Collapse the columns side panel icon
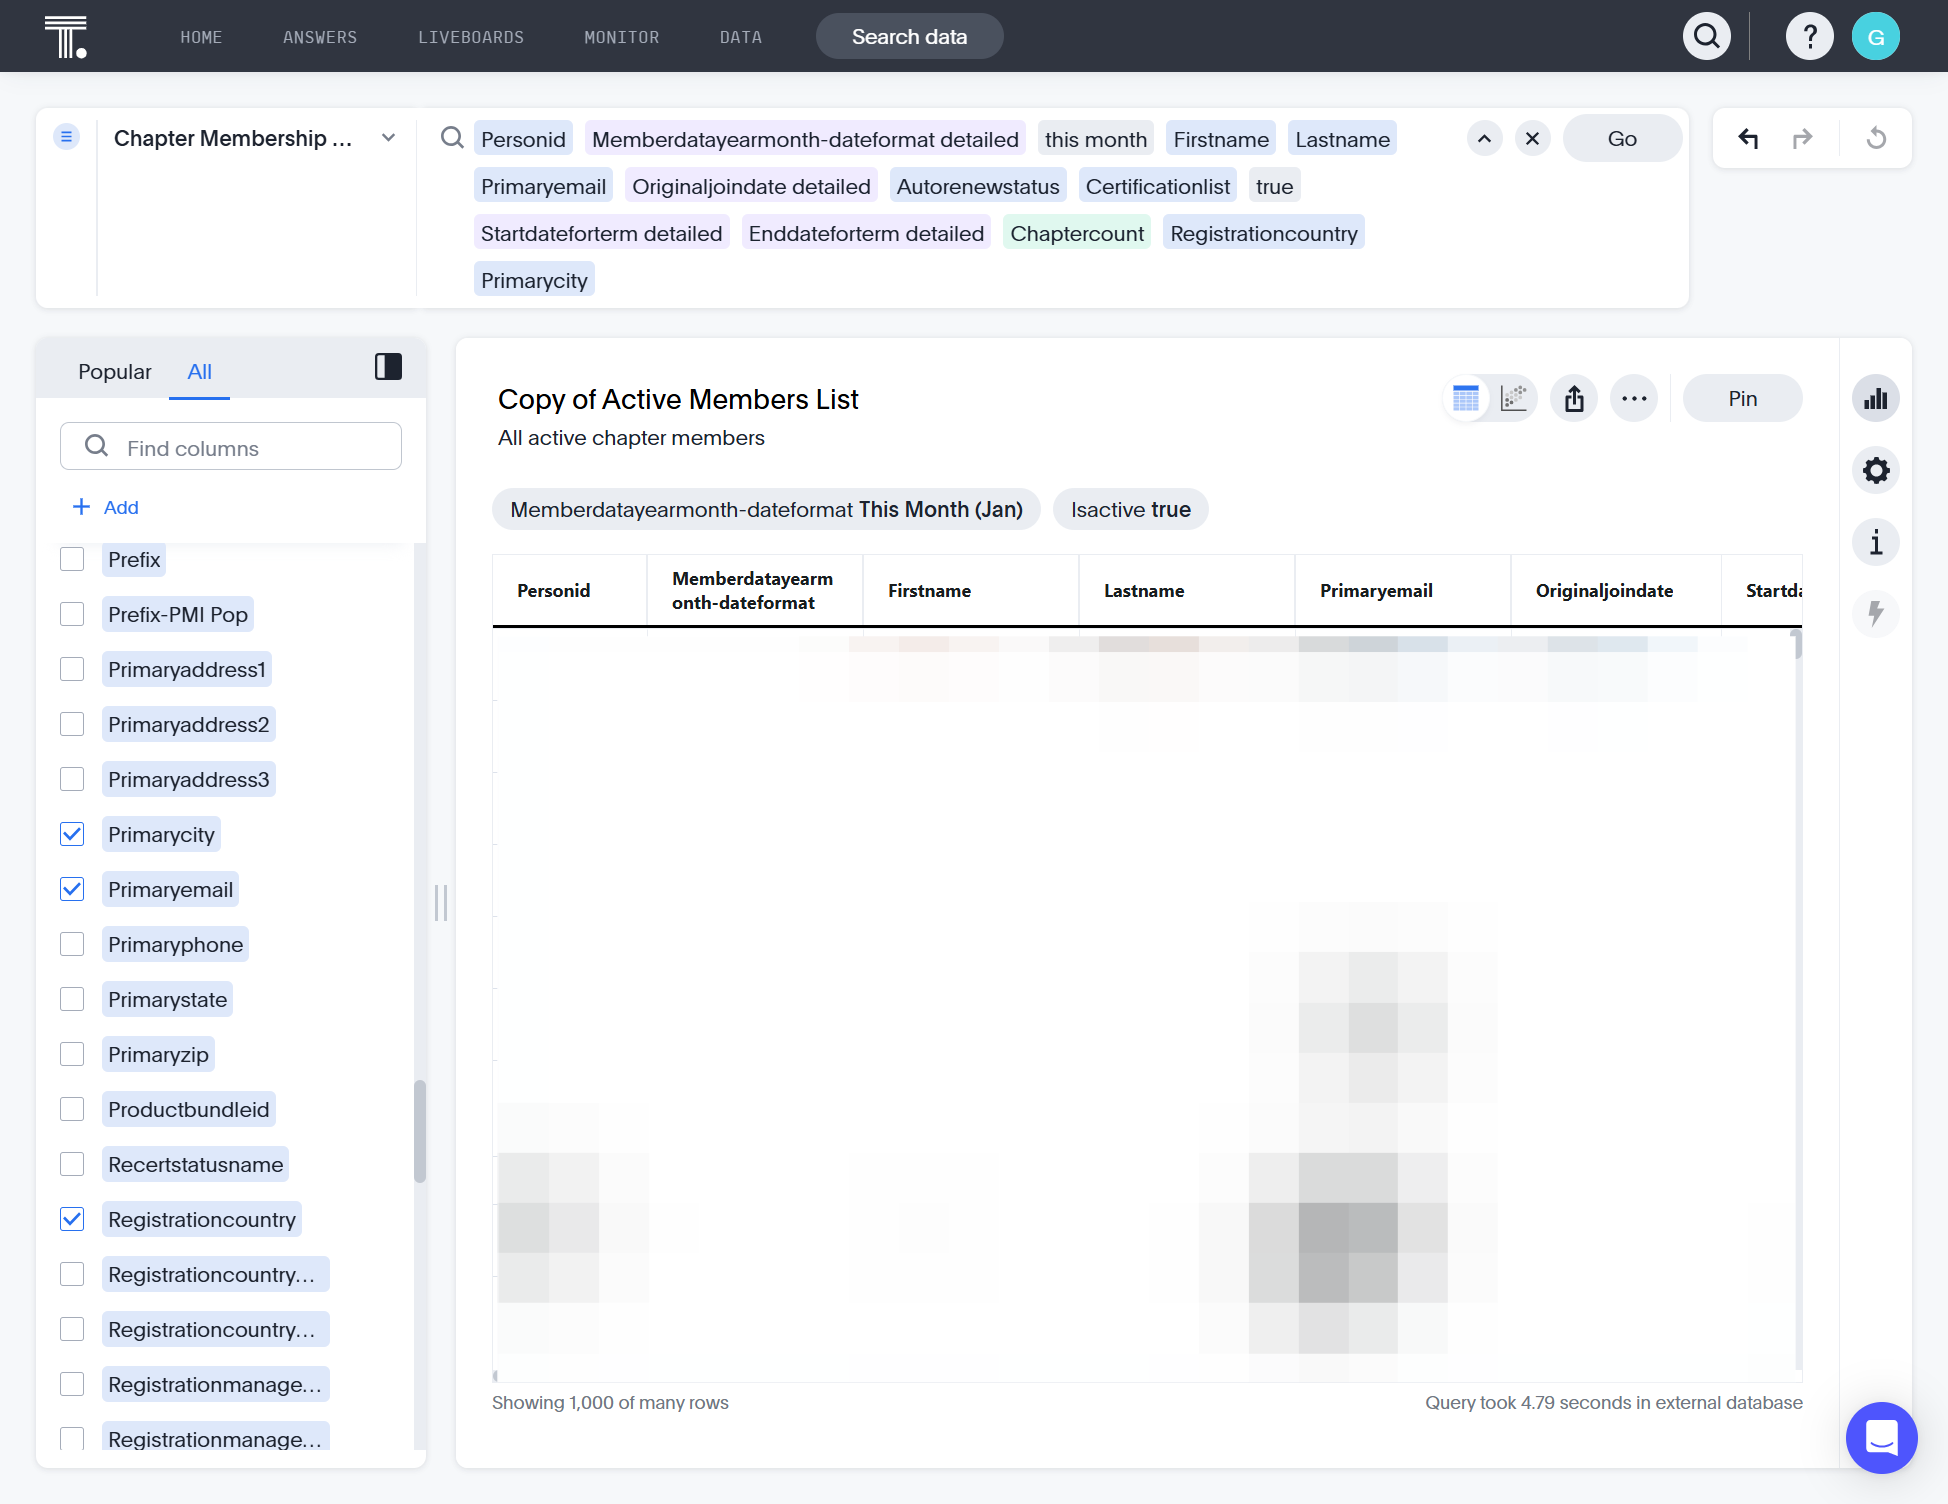This screenshot has width=1948, height=1504. (388, 367)
